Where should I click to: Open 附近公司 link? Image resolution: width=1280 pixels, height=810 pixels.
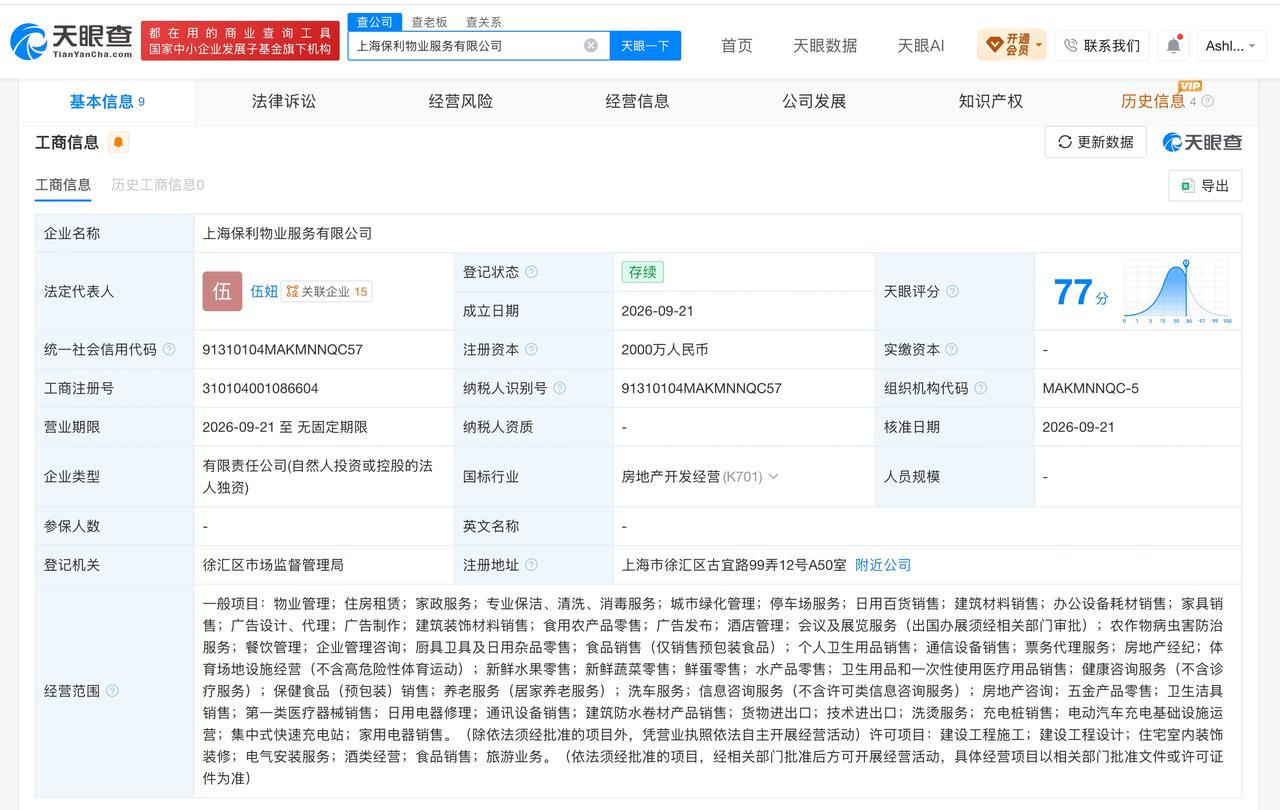tap(883, 565)
